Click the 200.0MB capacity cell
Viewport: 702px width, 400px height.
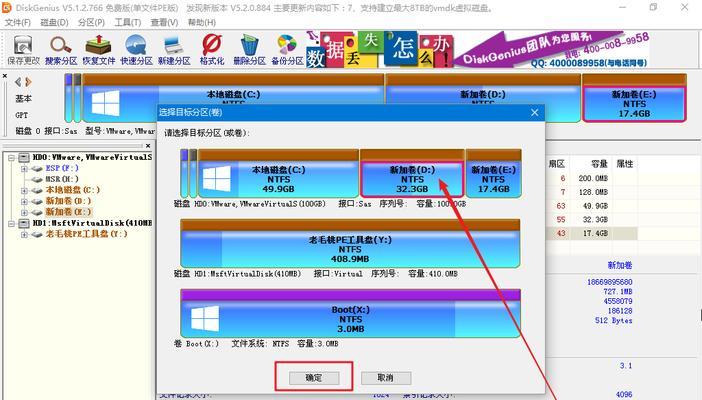tap(593, 178)
